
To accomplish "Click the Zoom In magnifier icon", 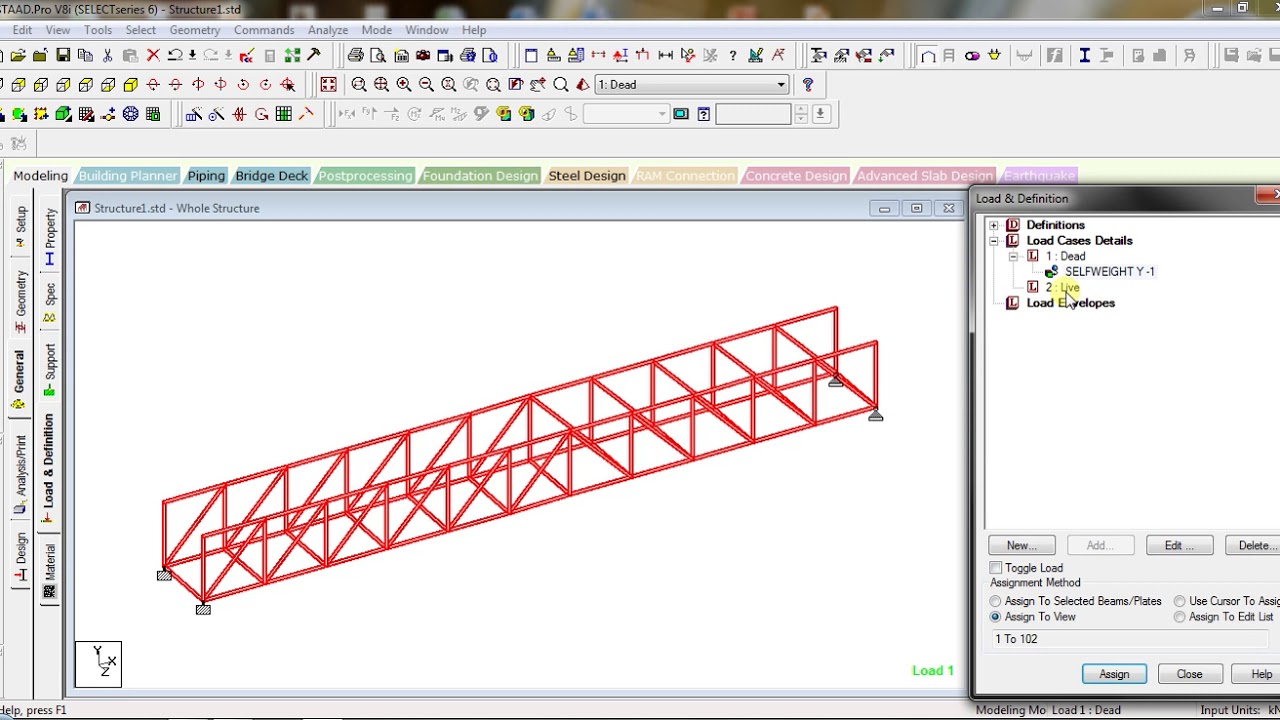I will coord(404,85).
